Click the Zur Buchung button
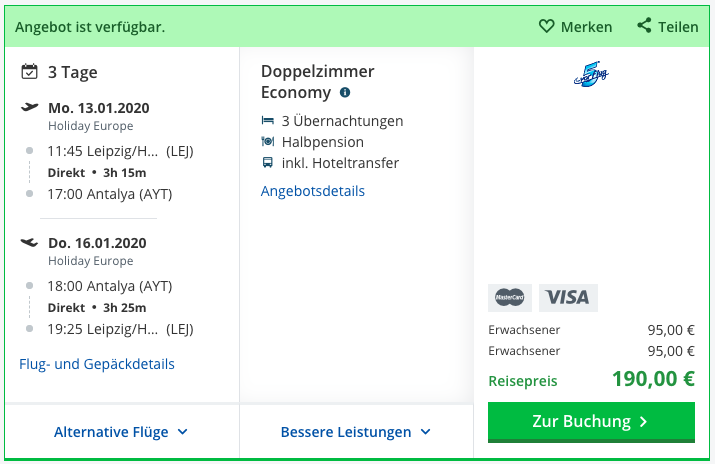 pos(591,422)
